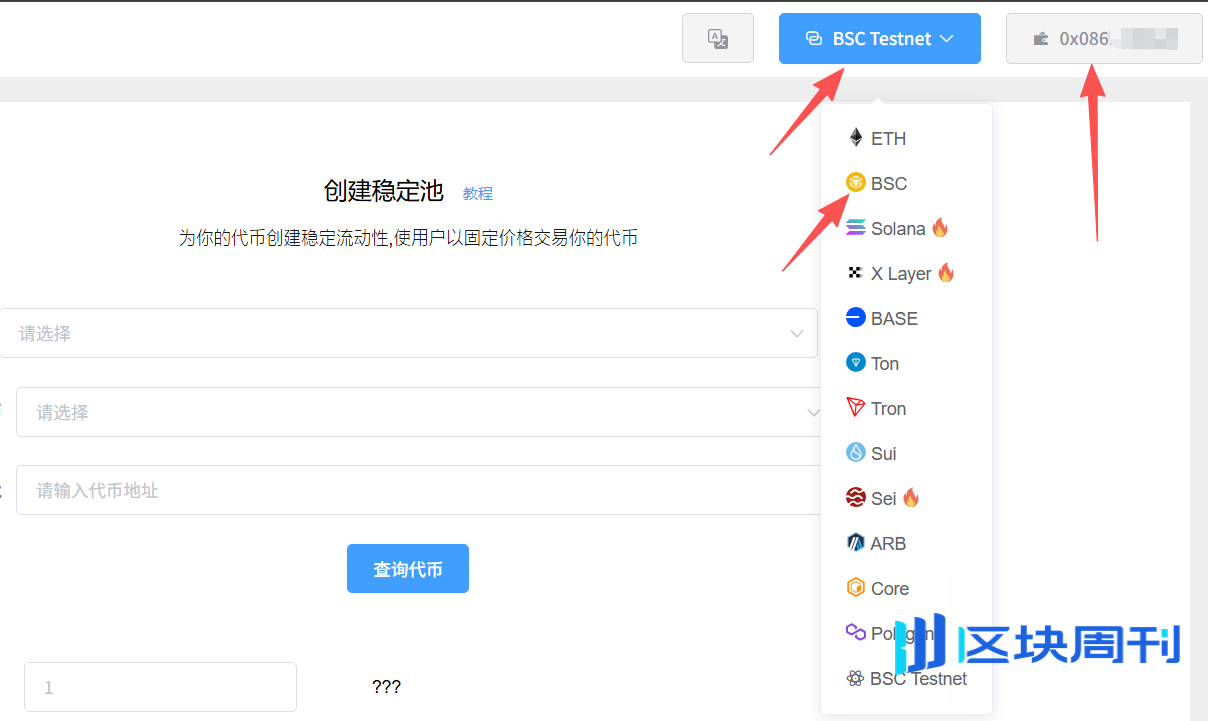Select the ETH network icon
The width and height of the screenshot is (1208, 721).
pos(855,137)
